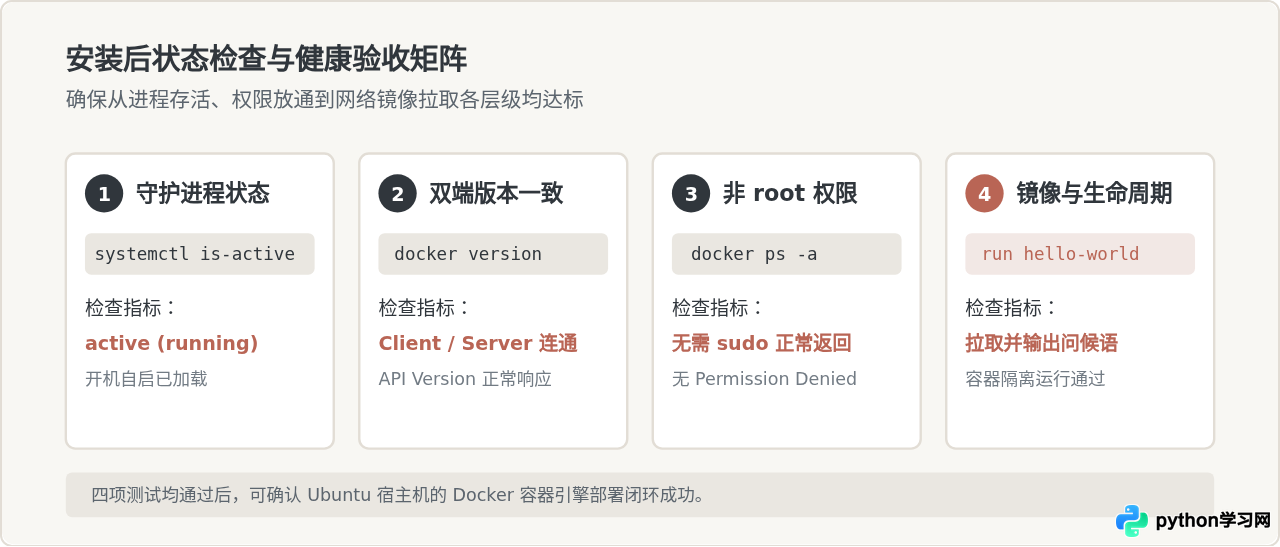Click the heading '双端版本一致'

pyautogui.click(x=496, y=193)
